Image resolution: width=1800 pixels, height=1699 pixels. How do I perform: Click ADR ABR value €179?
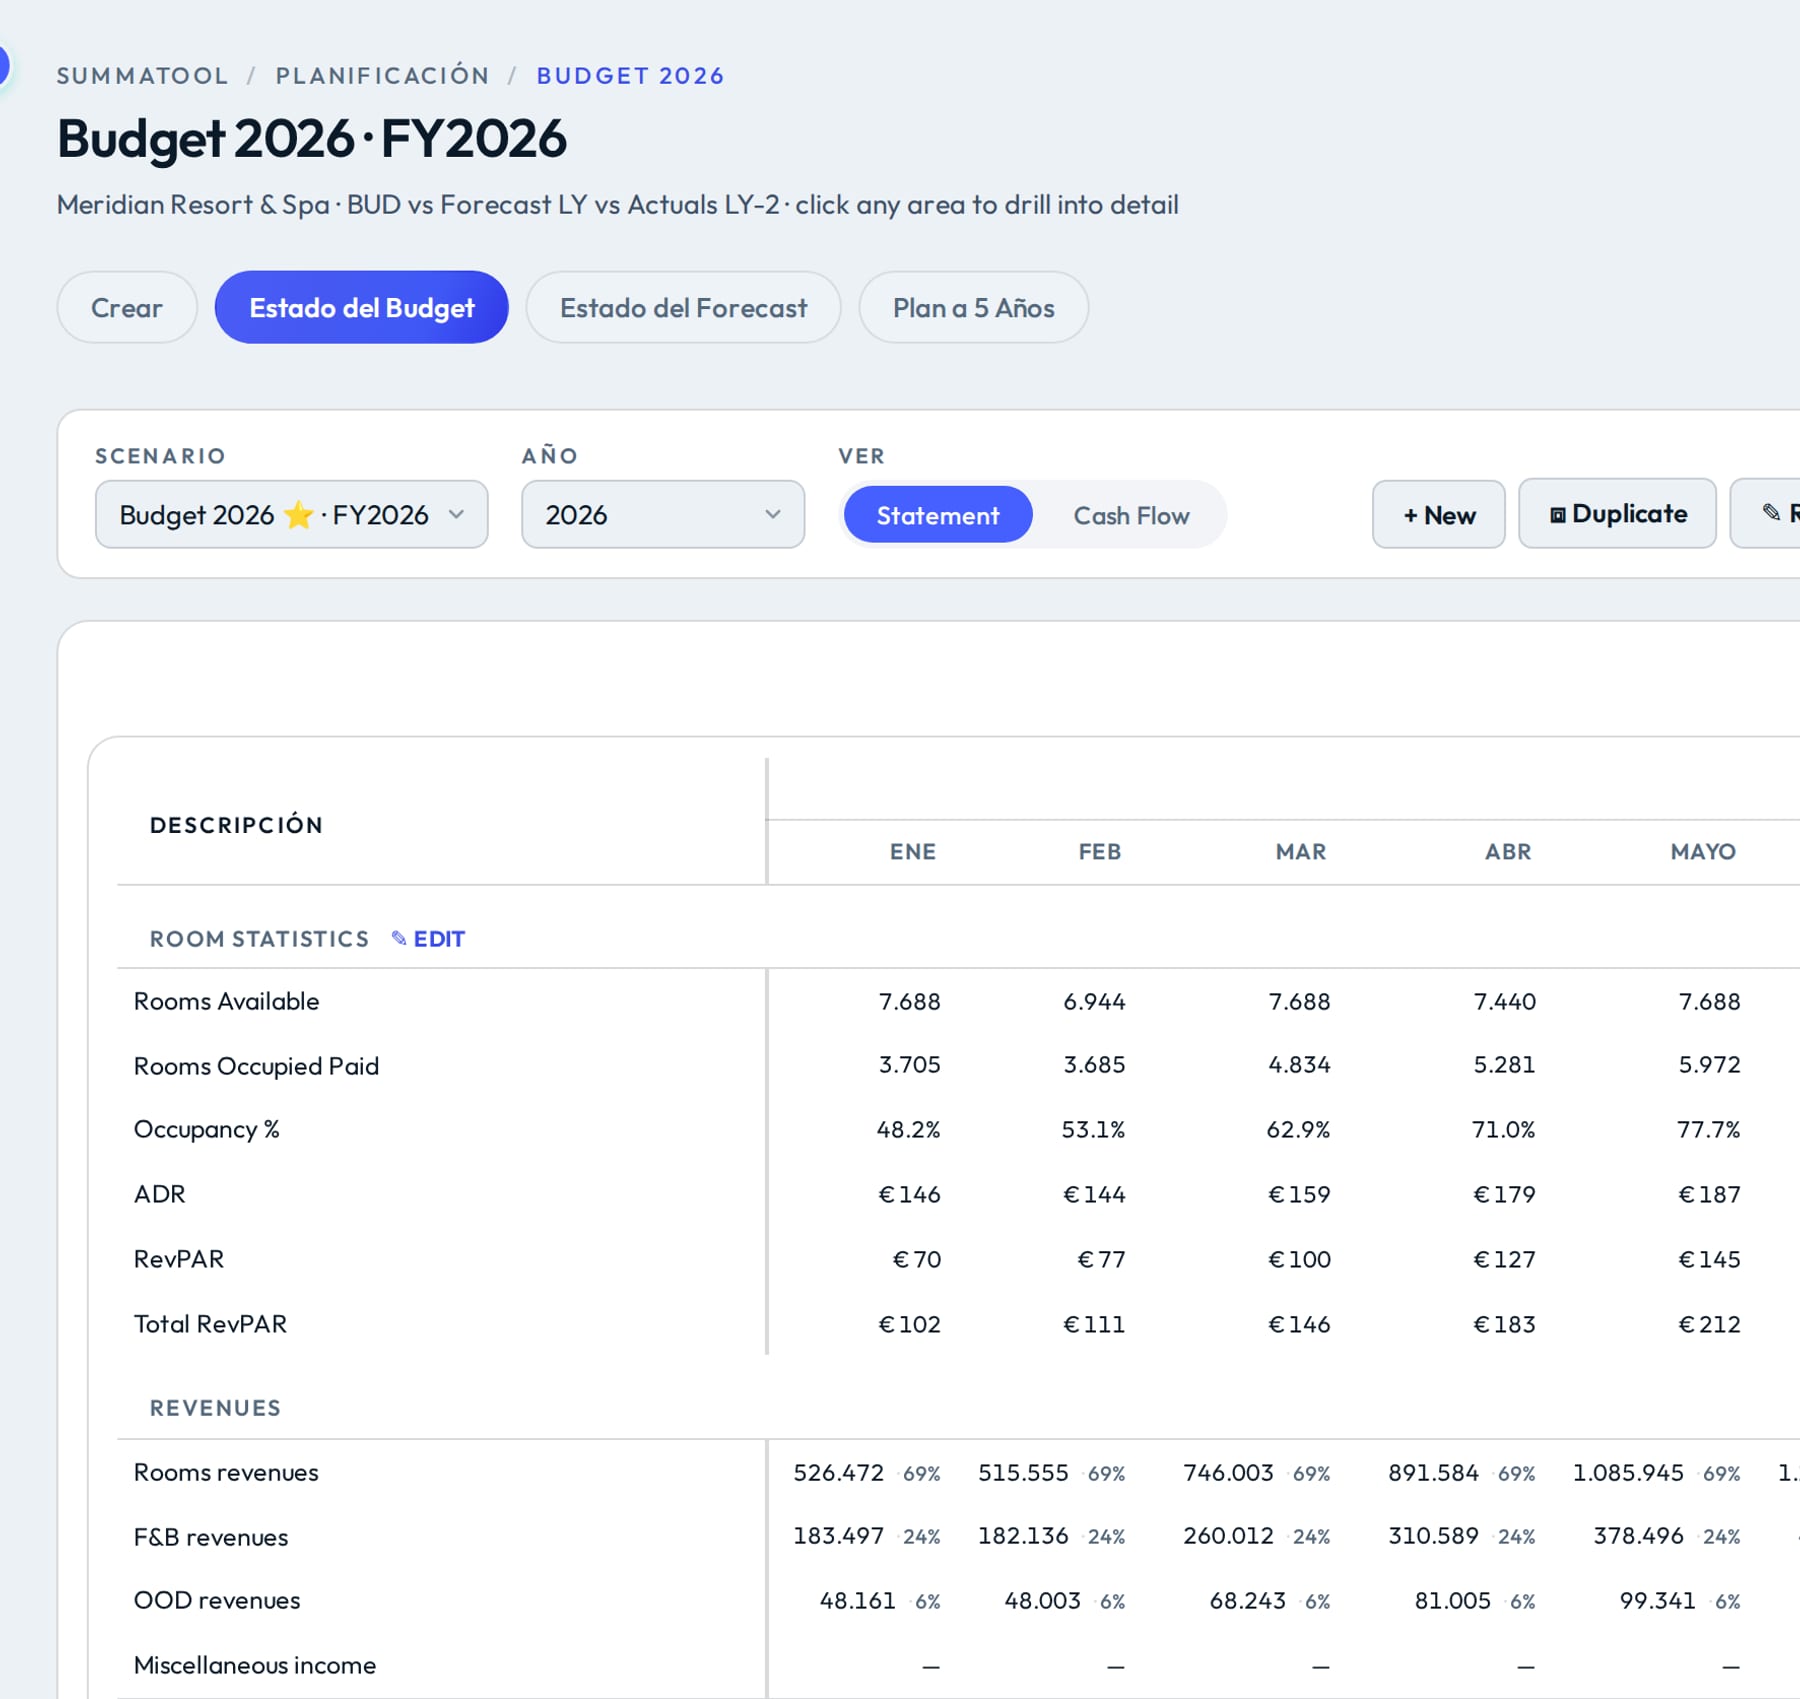pos(1504,1194)
